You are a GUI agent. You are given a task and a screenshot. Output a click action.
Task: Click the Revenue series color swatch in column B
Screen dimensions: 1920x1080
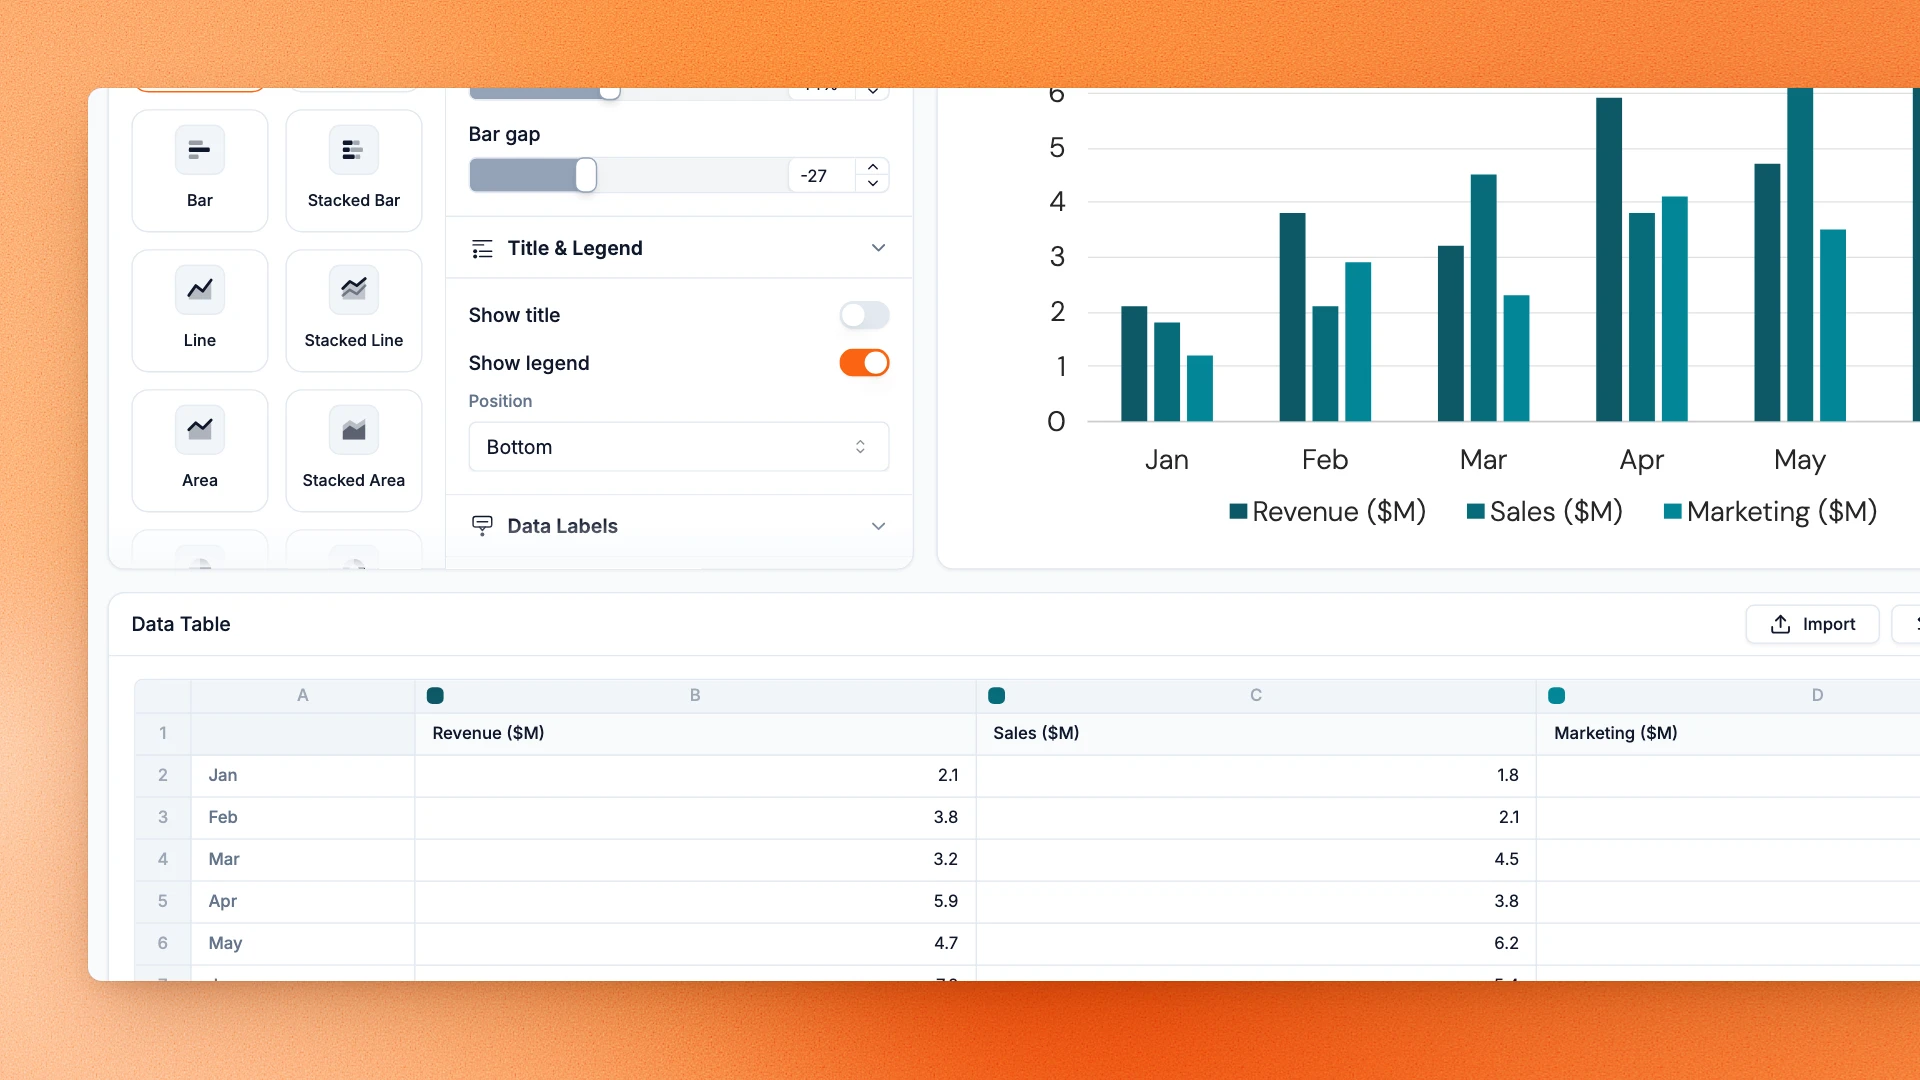click(435, 695)
